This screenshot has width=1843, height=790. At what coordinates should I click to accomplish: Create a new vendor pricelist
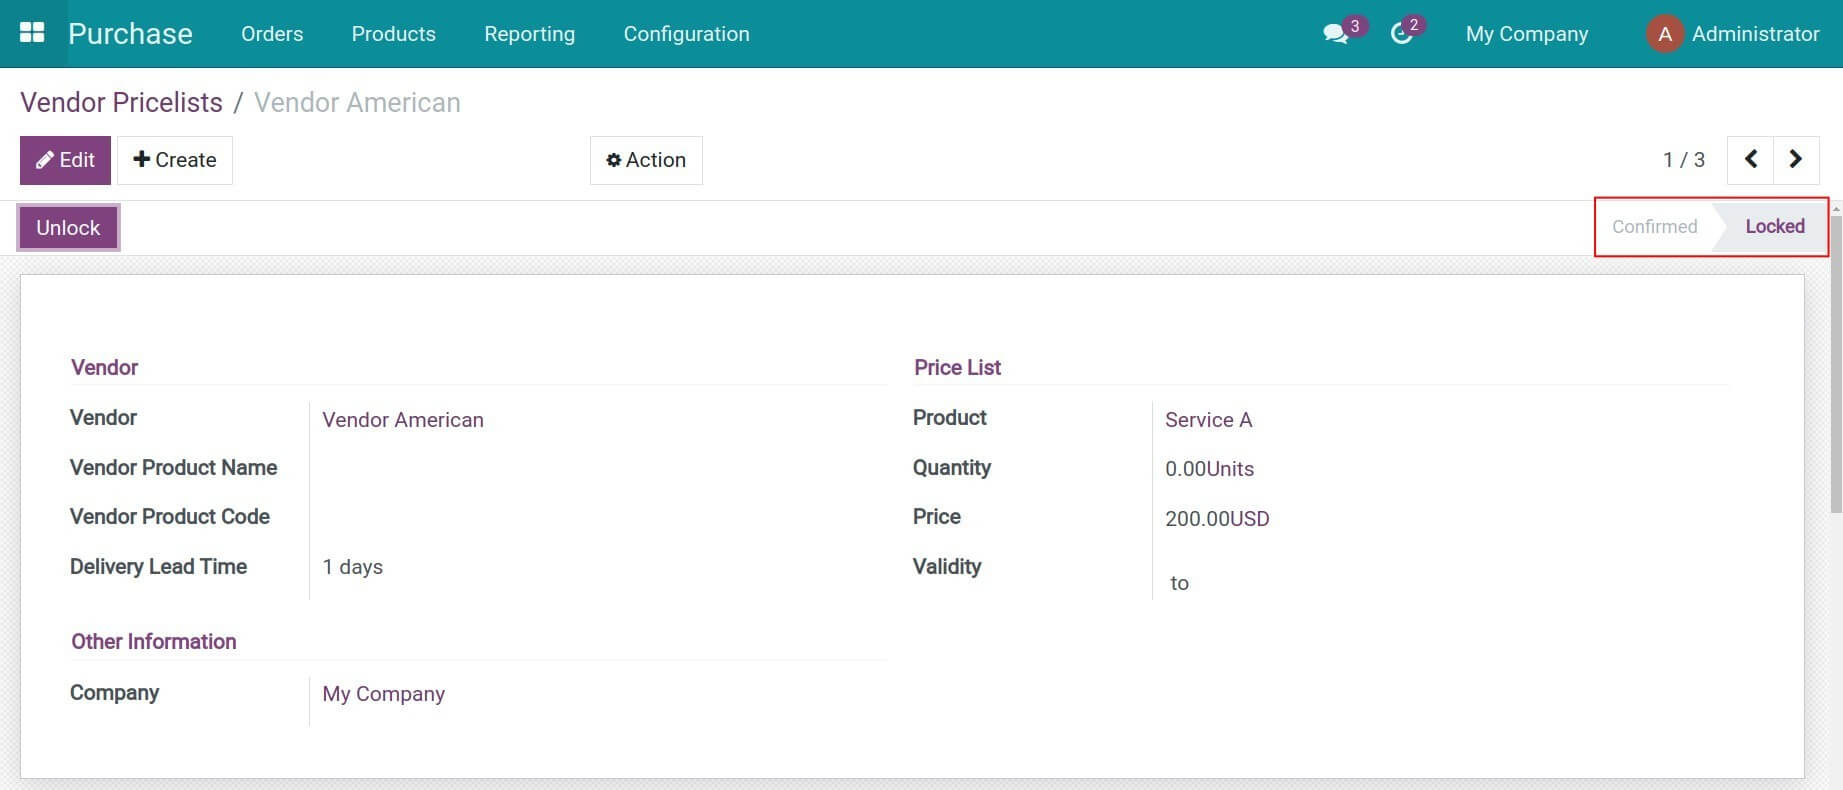pos(175,160)
